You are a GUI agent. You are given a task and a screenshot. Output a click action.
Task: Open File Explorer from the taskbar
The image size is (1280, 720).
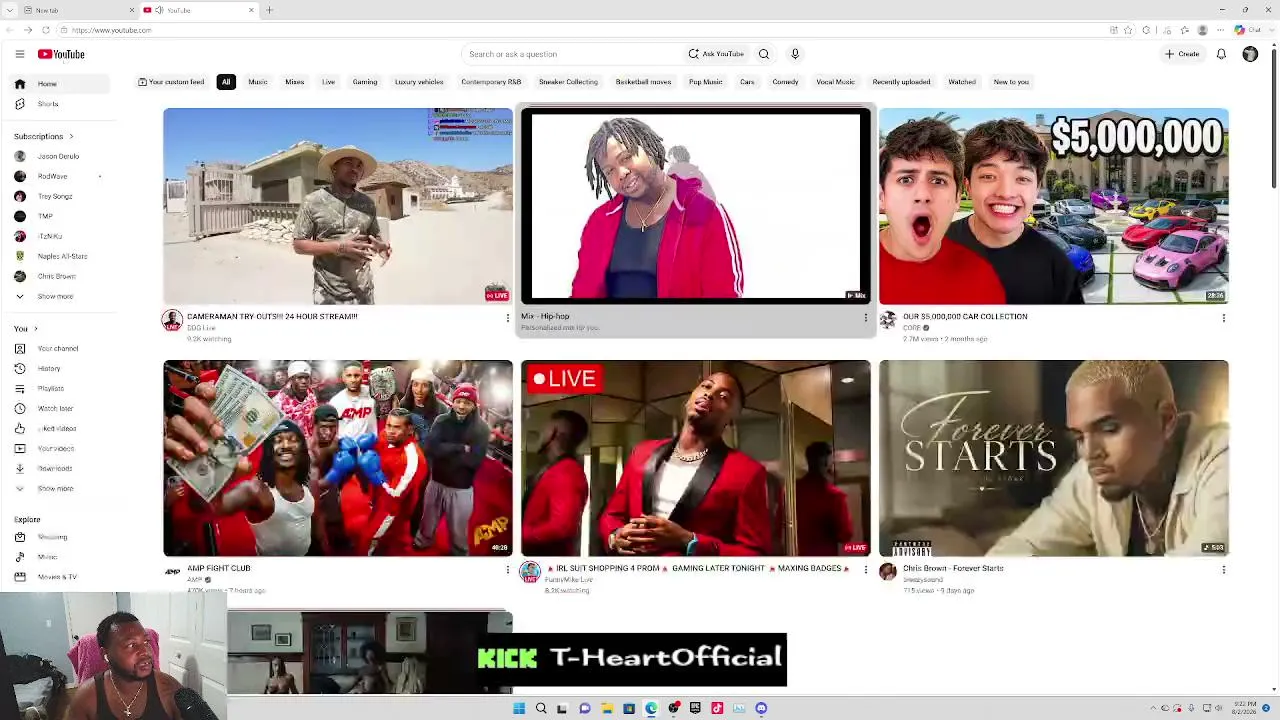point(607,708)
